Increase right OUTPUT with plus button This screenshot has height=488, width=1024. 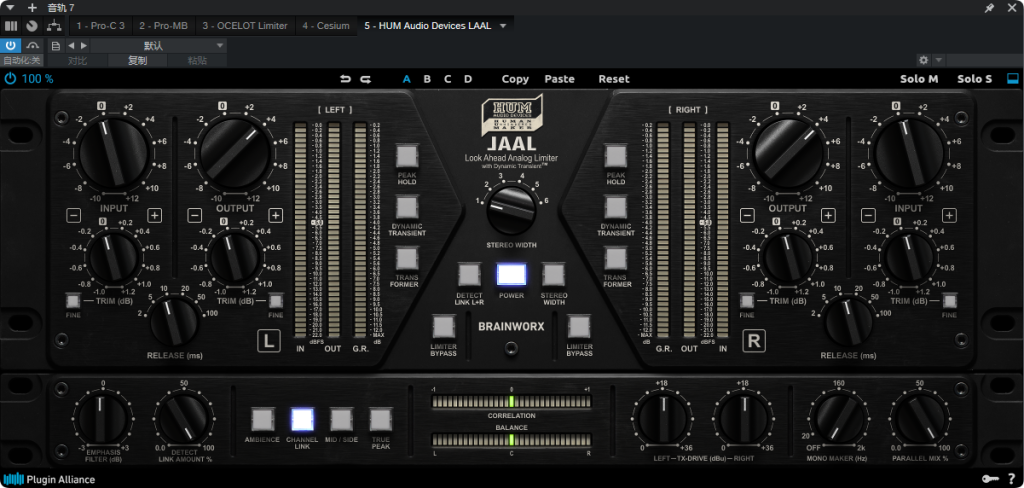[x=828, y=215]
